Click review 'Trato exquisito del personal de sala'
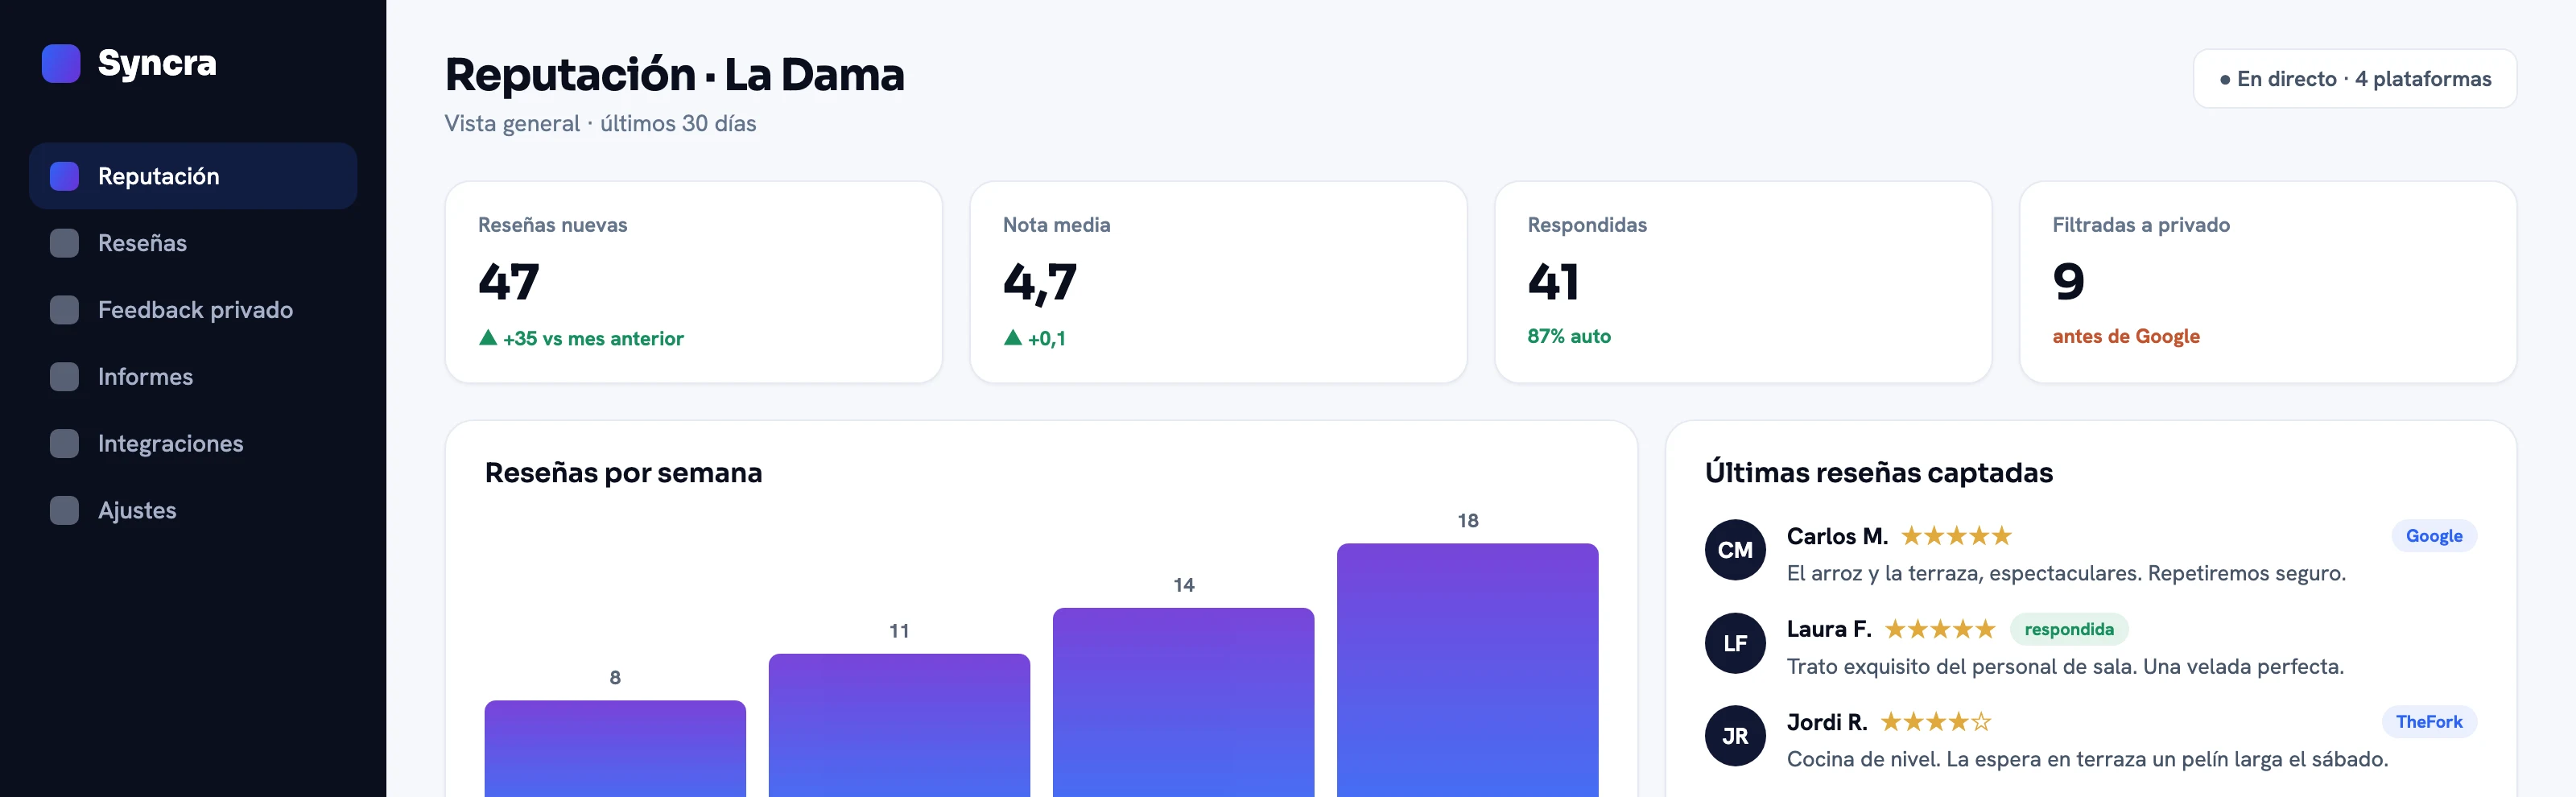 pyautogui.click(x=2065, y=667)
